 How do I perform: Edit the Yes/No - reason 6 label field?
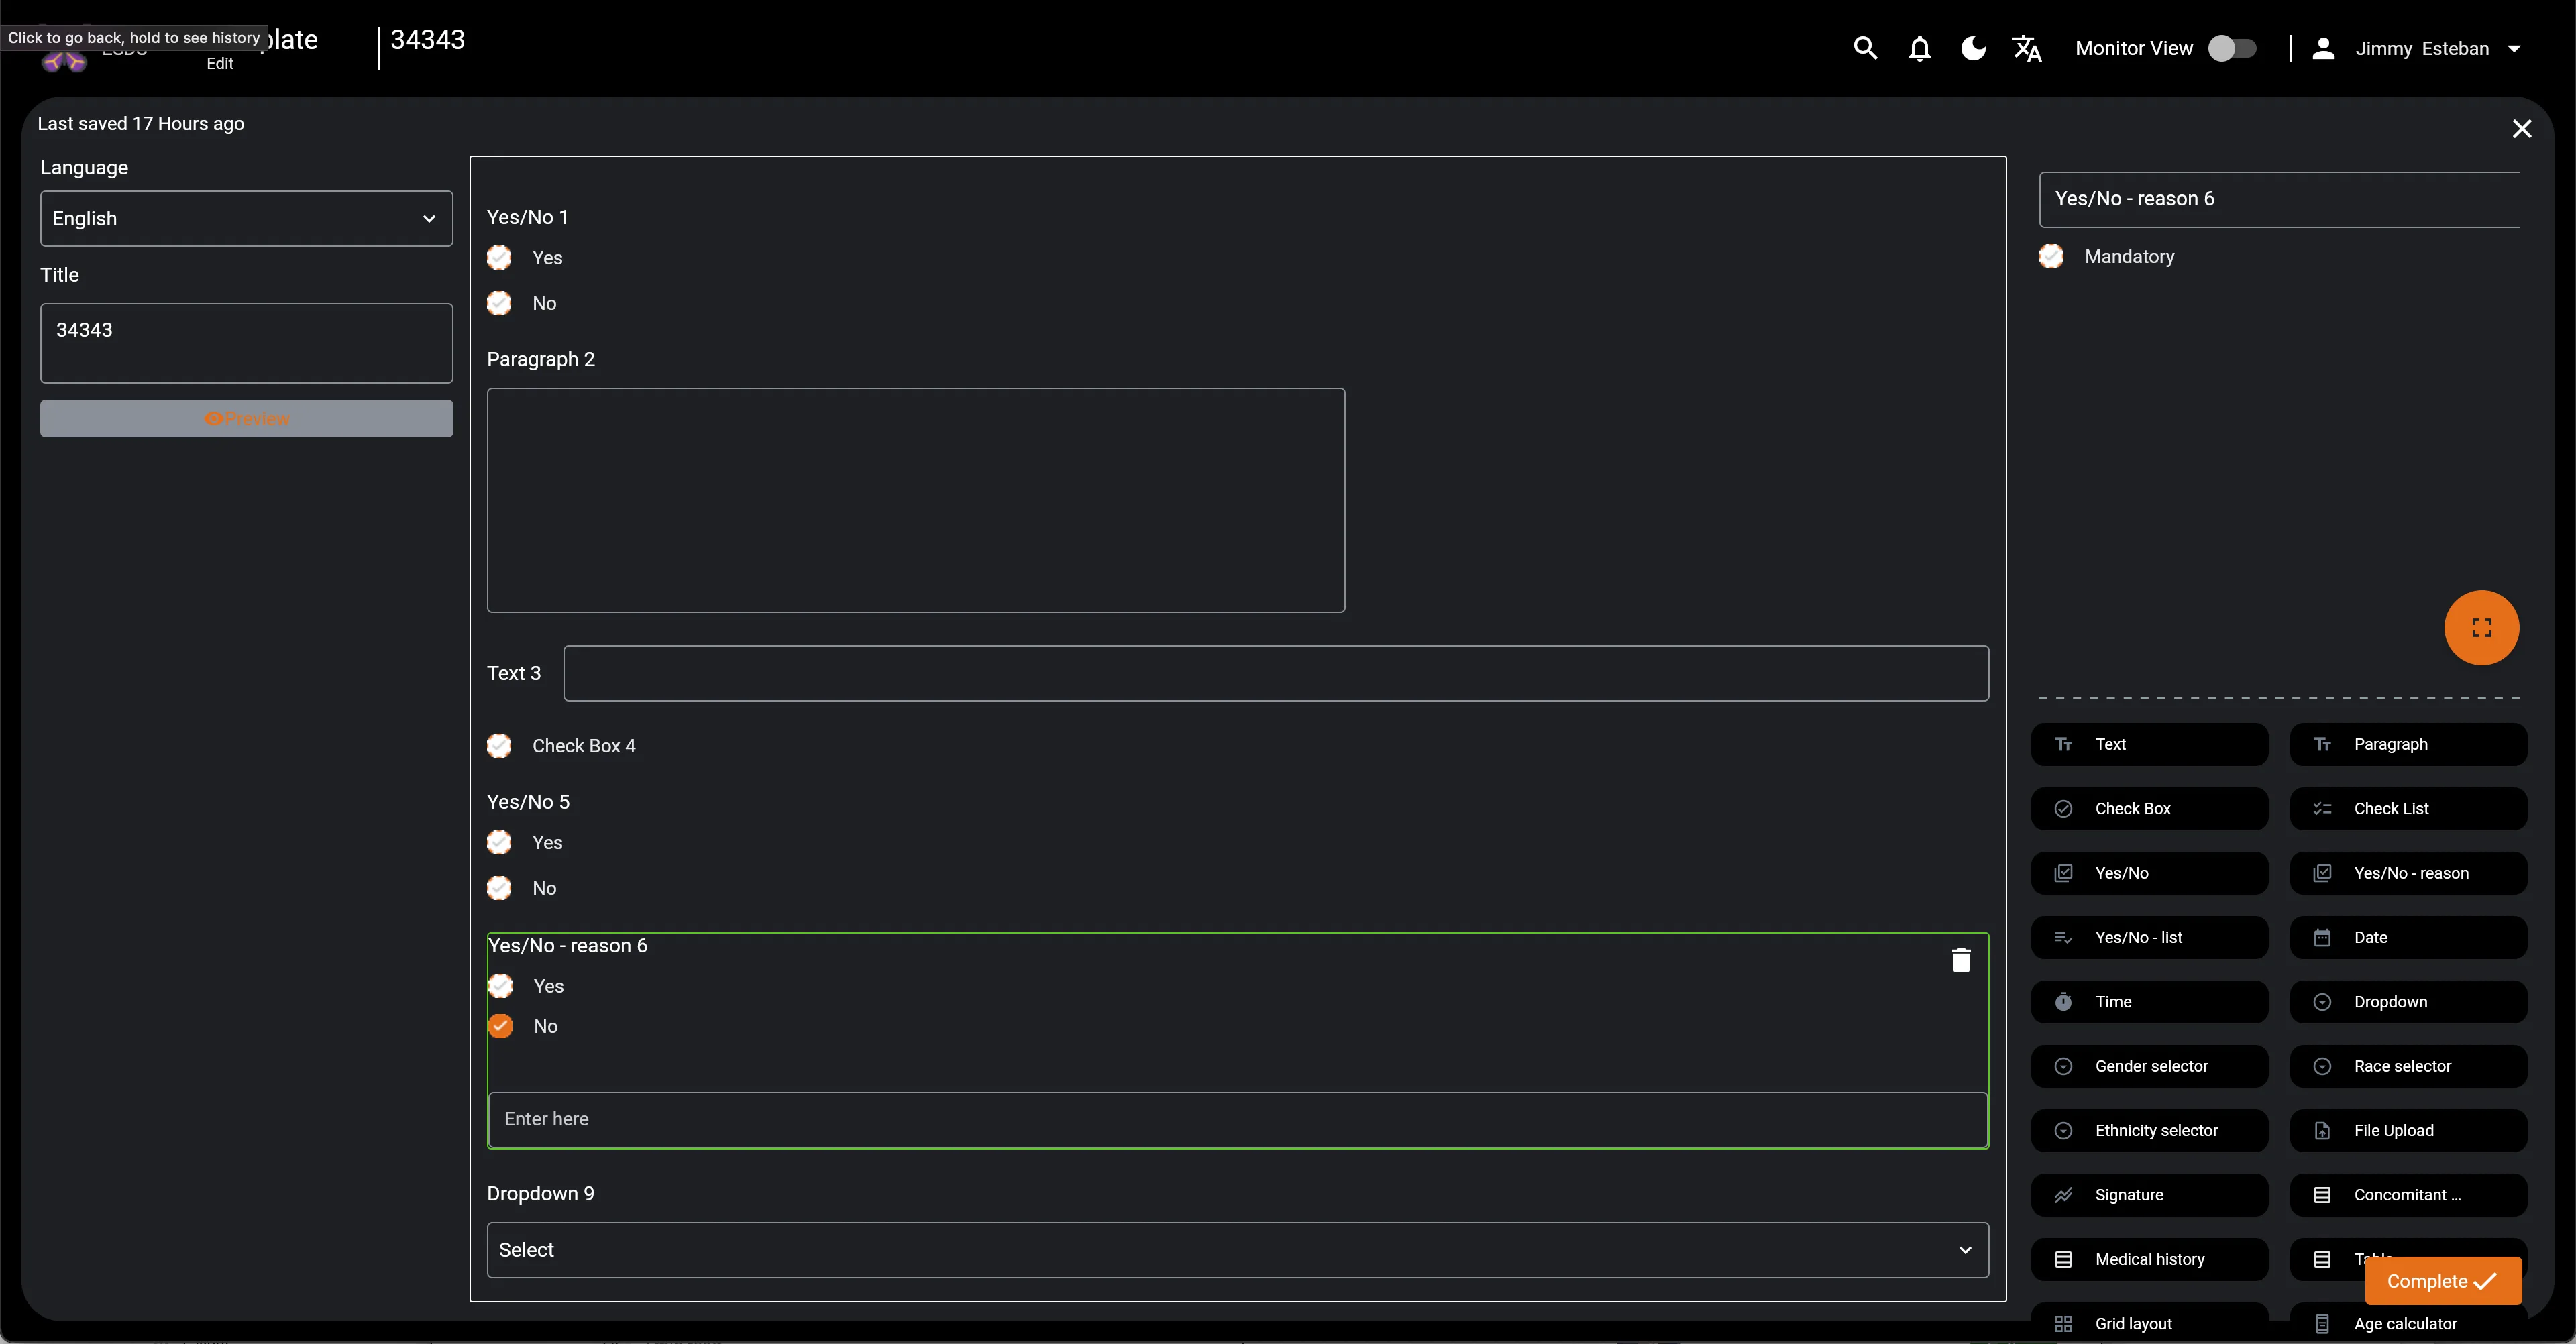2279,199
